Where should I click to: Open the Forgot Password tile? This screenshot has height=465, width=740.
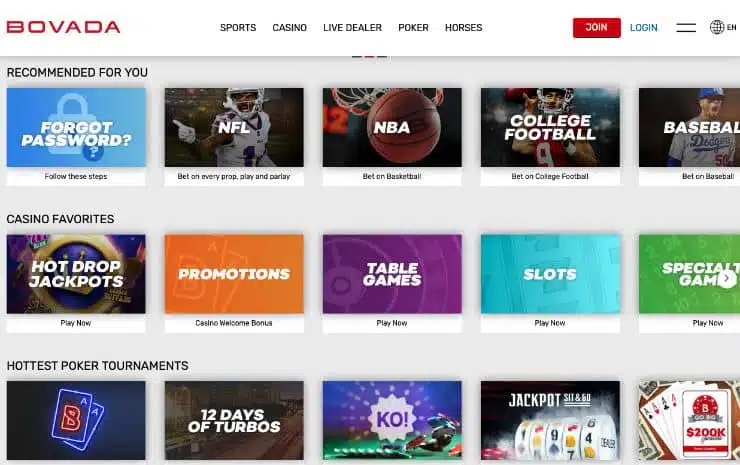click(x=76, y=128)
